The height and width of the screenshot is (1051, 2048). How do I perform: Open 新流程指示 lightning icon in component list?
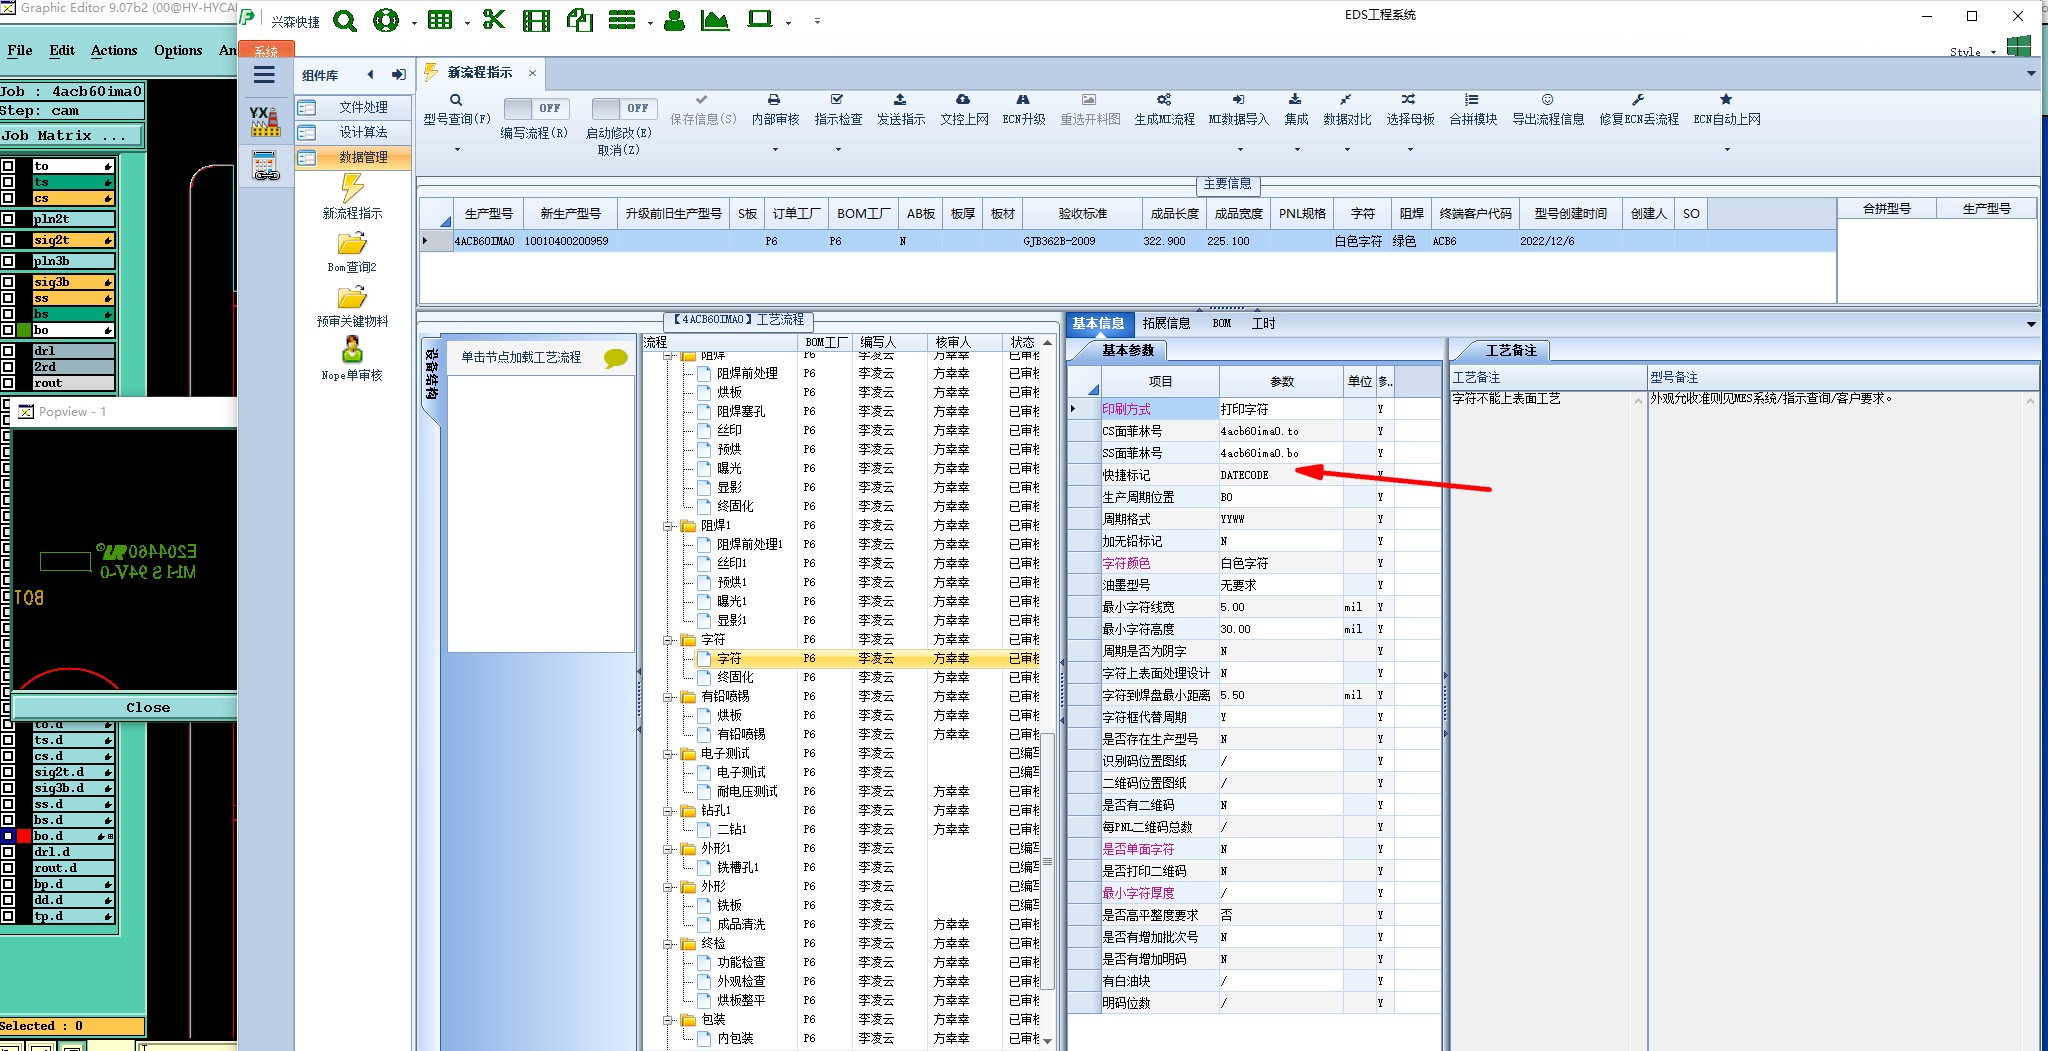click(352, 188)
